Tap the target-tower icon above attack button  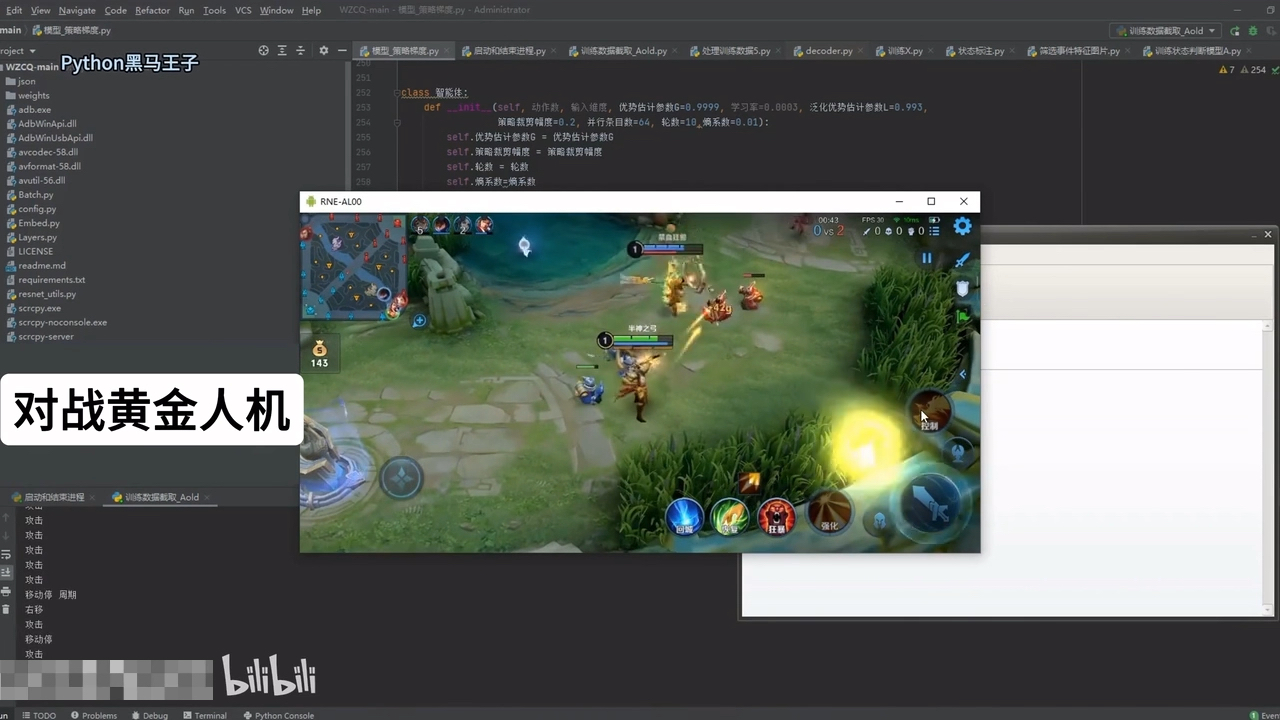[958, 452]
